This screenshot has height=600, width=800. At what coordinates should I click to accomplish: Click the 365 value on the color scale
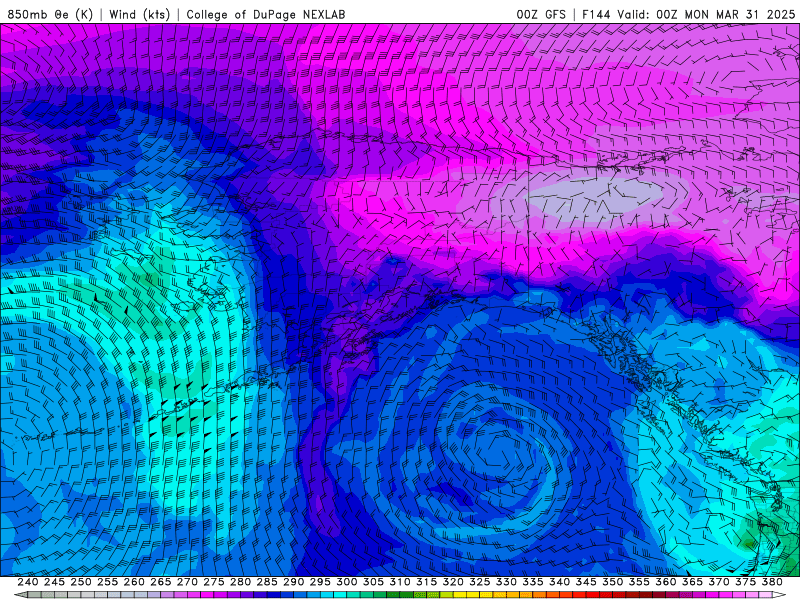692,582
